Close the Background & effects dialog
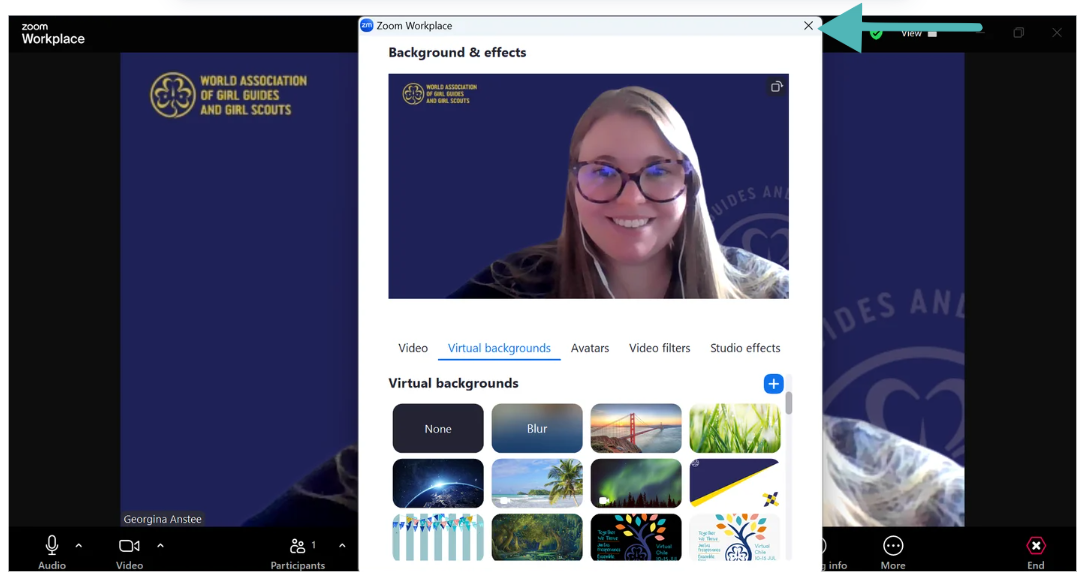 coord(808,26)
